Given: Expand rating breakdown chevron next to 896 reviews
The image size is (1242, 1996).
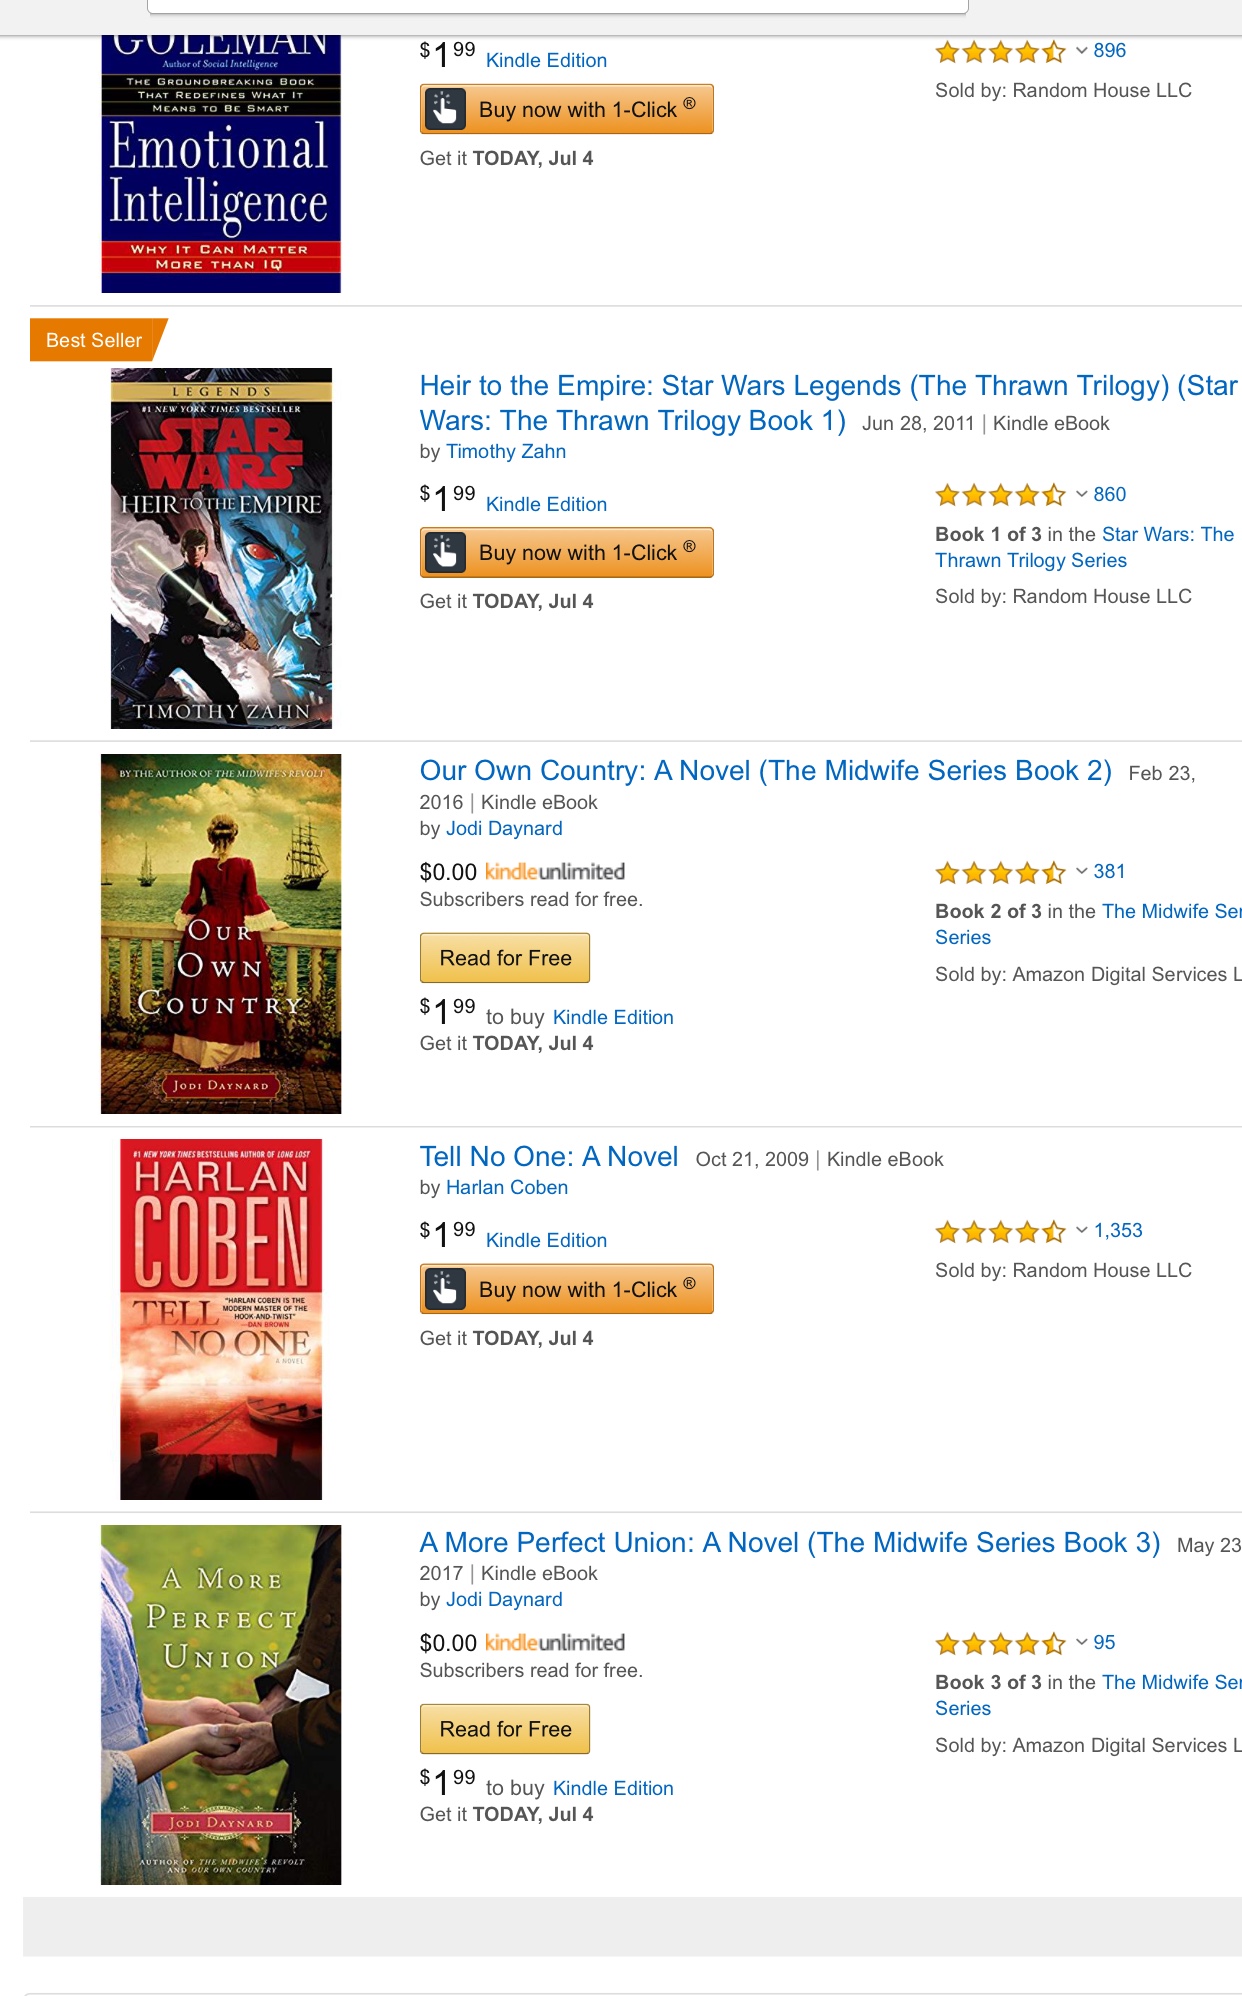Looking at the screenshot, I should click(1081, 50).
